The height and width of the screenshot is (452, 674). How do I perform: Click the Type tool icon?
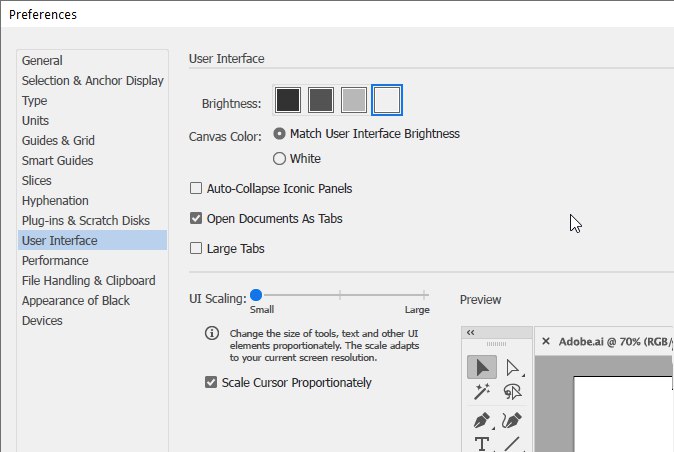482,444
